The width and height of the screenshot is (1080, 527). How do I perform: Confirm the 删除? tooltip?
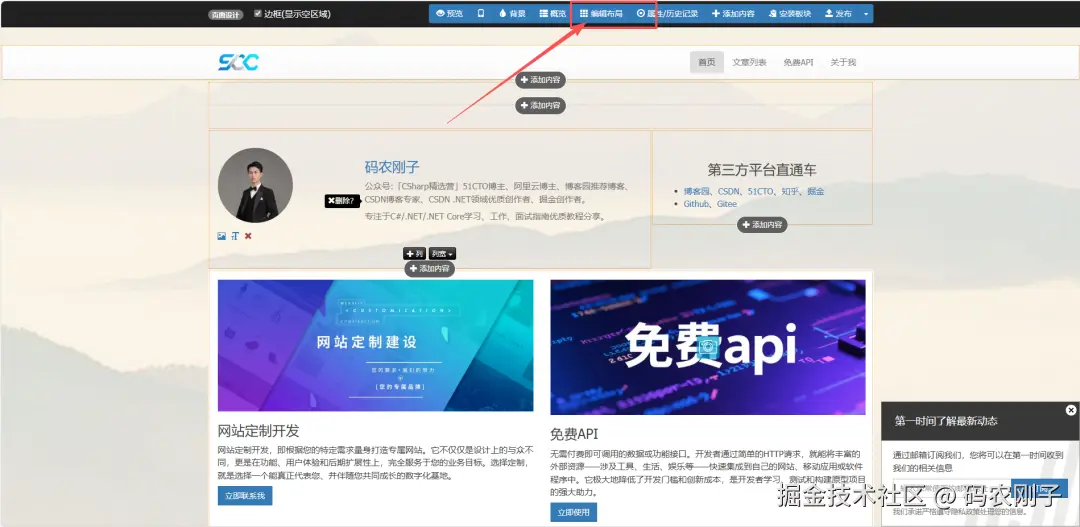coord(342,200)
